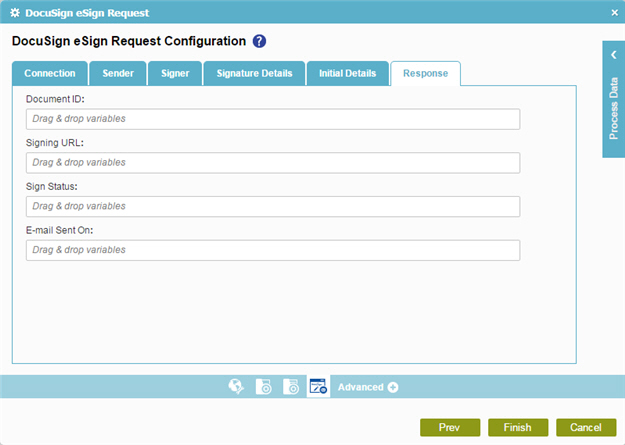Select the Response tab
Image resolution: width=625 pixels, height=445 pixels.
tap(425, 73)
